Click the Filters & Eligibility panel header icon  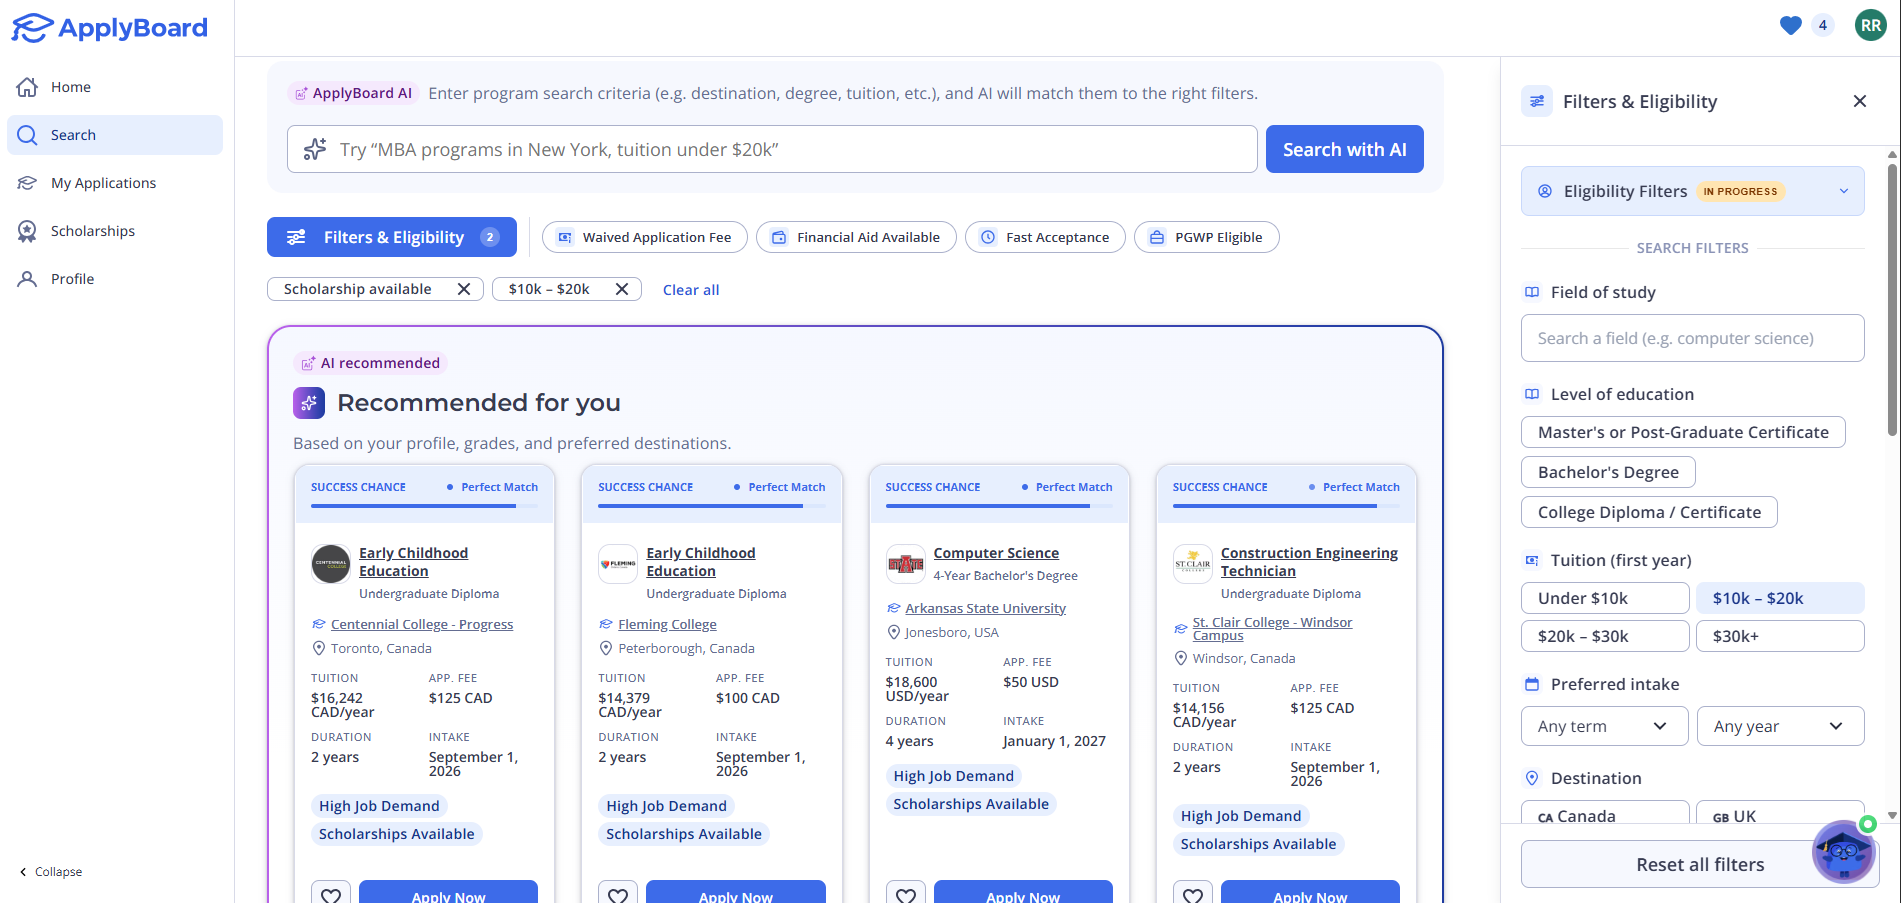(1537, 101)
